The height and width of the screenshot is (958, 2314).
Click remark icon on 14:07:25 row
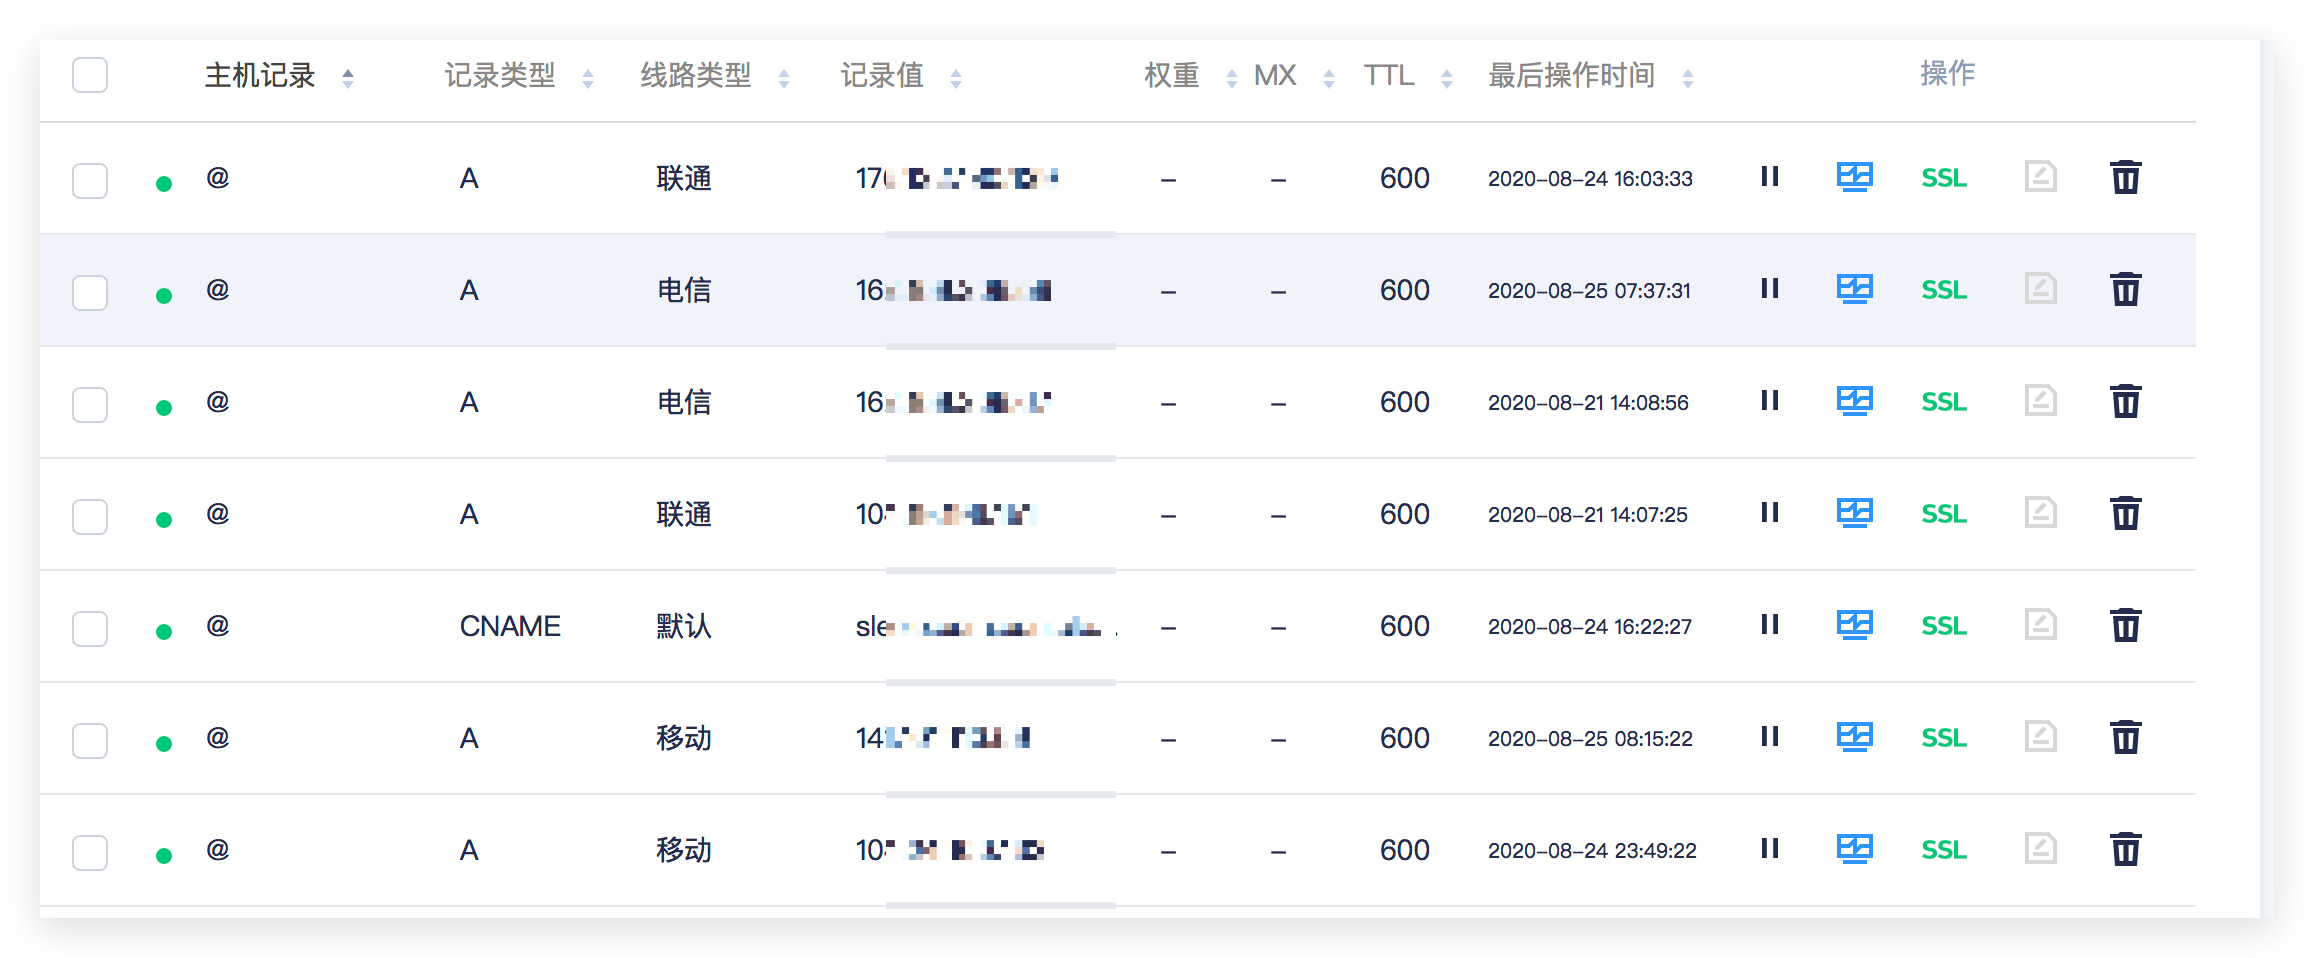click(x=2040, y=513)
